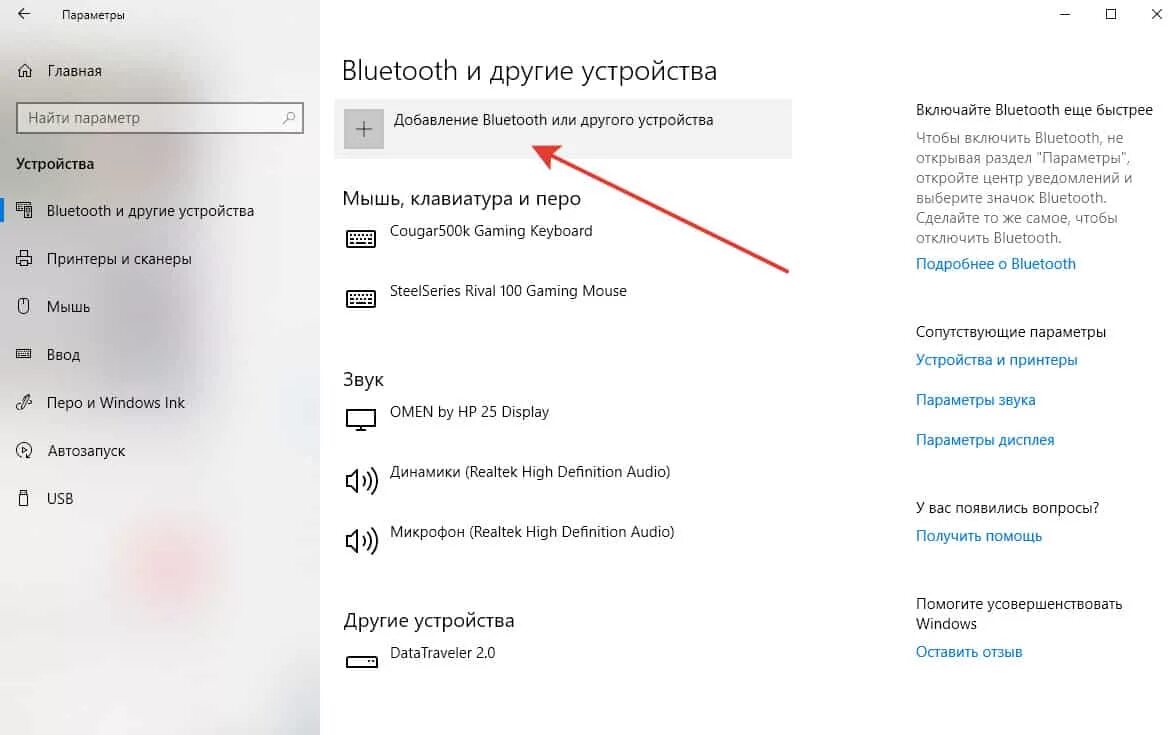Click the speaker icon for Динамики Realtek
Image resolution: width=1175 pixels, height=735 pixels.
[361, 480]
